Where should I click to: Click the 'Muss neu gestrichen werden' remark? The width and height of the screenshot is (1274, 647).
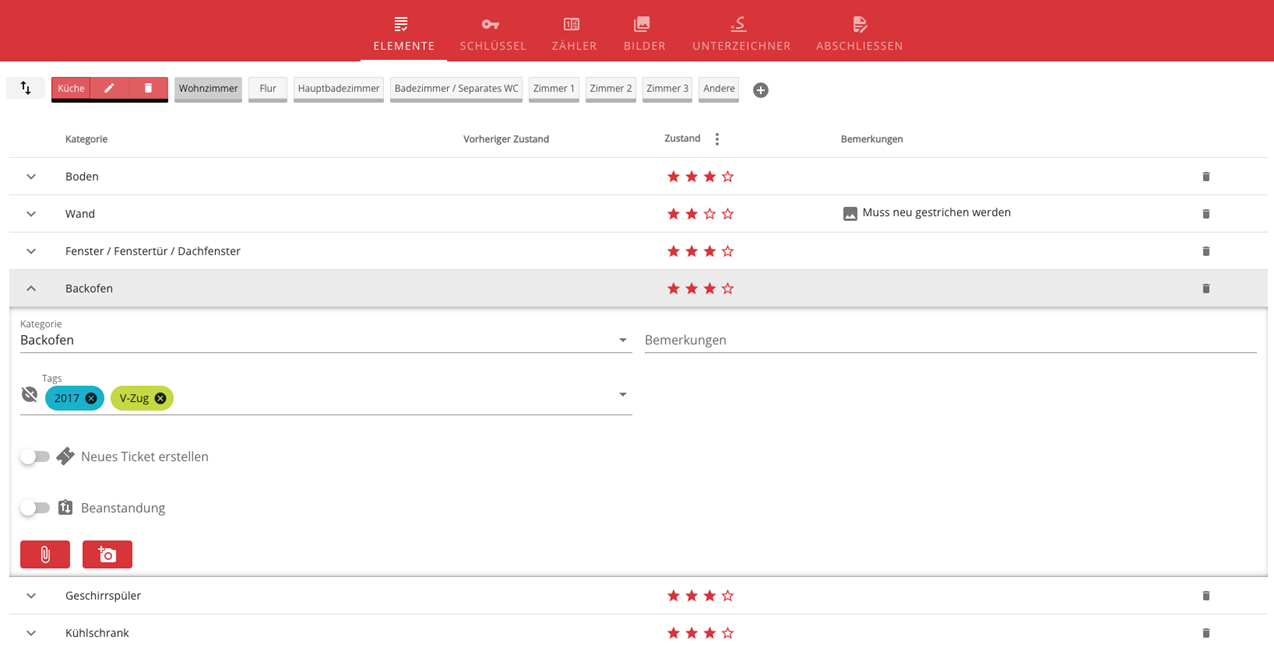pos(936,213)
